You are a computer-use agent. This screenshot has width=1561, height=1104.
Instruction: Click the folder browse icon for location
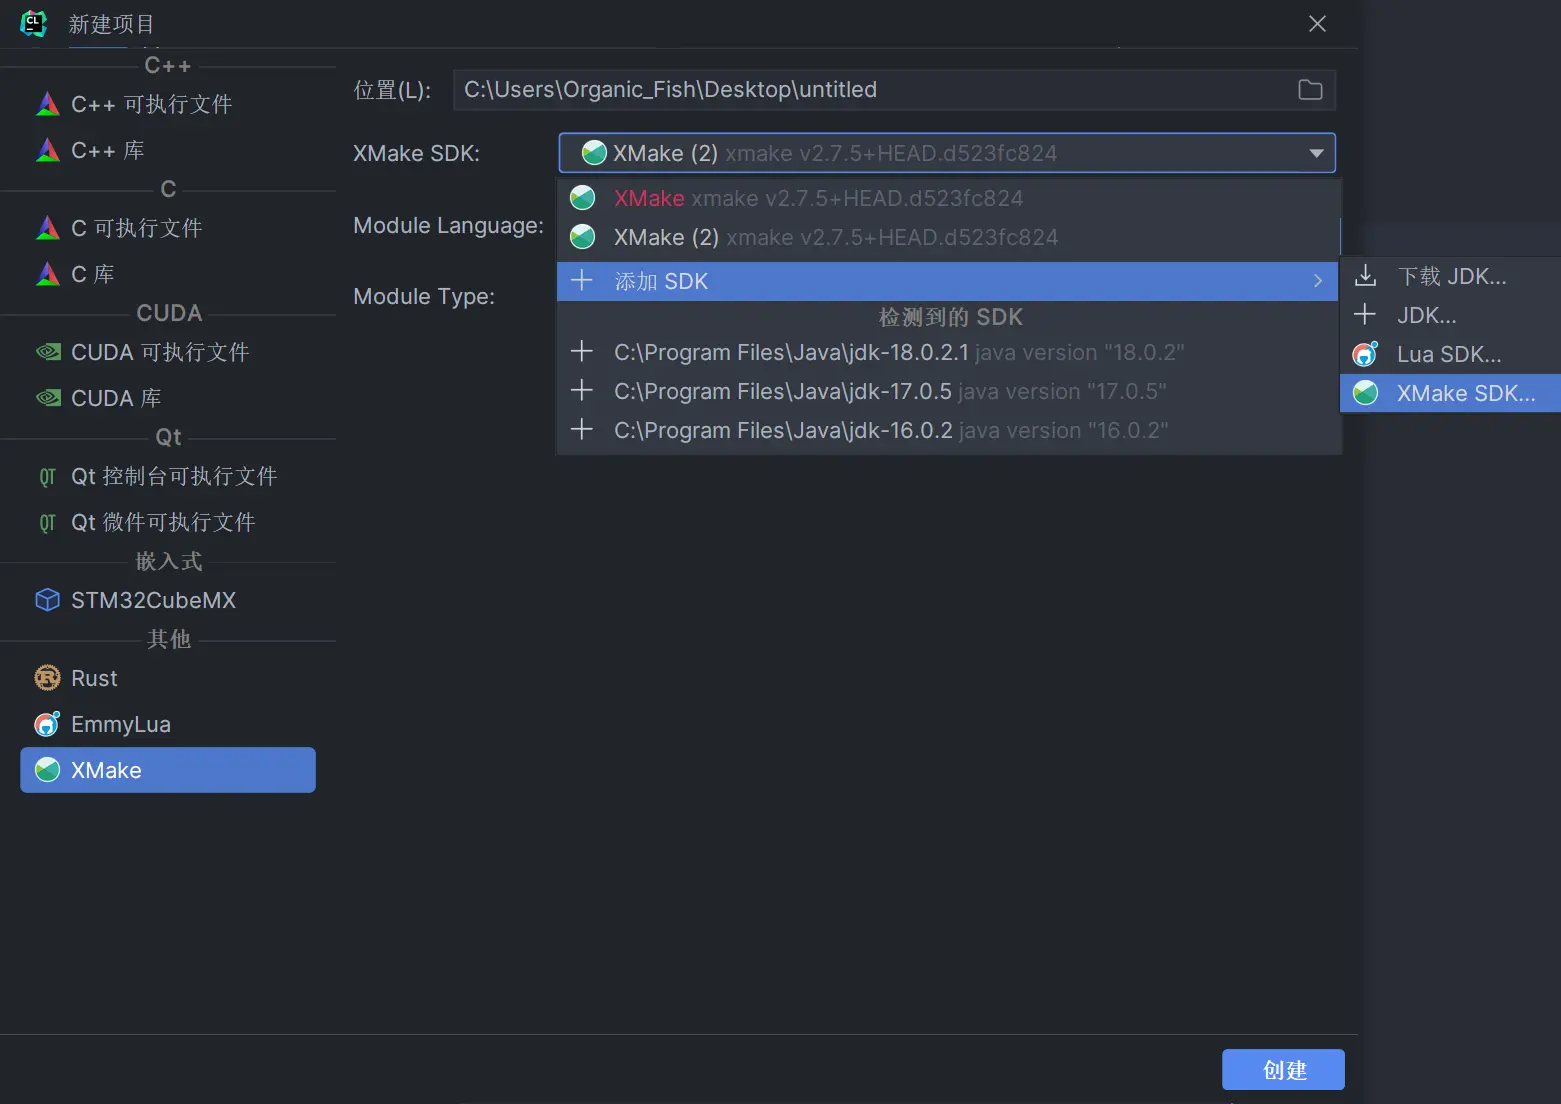pos(1310,90)
